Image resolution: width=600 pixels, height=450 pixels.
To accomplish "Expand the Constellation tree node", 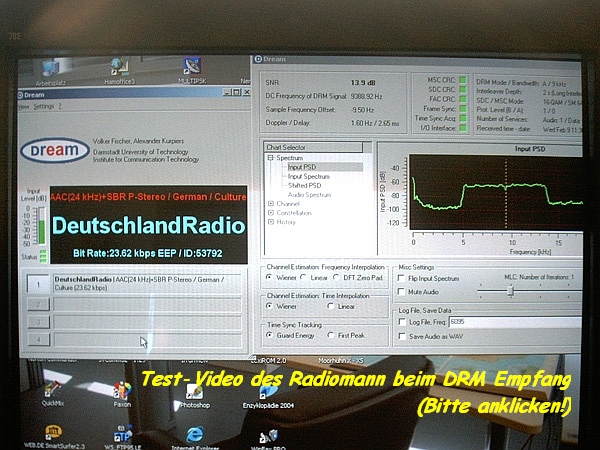I will (x=271, y=212).
